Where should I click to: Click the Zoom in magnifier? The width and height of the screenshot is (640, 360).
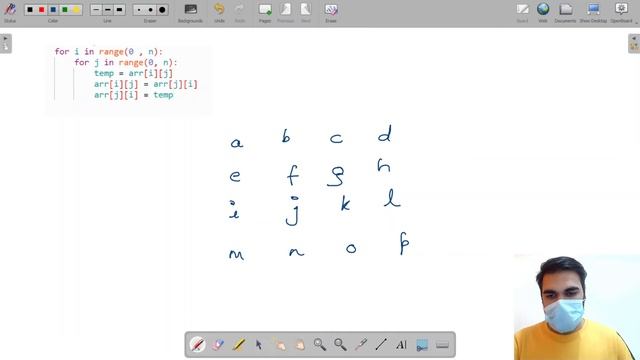point(320,345)
